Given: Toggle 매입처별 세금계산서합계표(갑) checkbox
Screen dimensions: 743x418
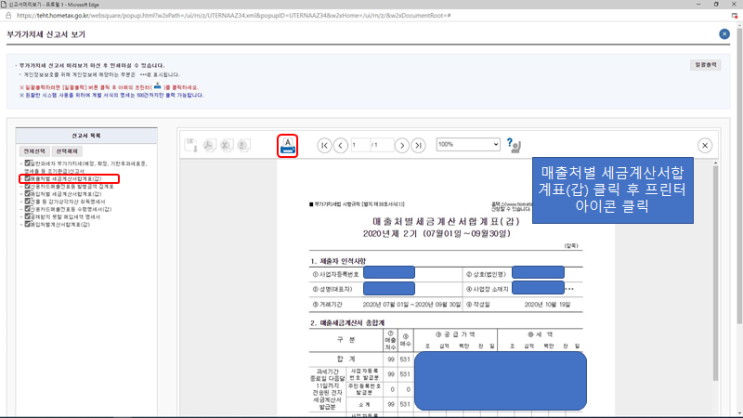Looking at the screenshot, I should click(27, 194).
